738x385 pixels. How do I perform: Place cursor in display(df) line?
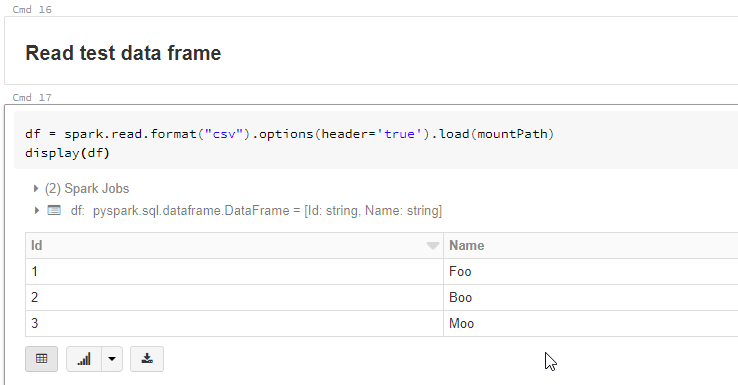coord(67,153)
